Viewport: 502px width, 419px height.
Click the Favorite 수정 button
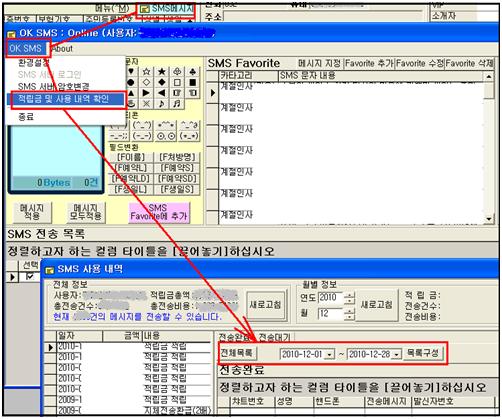click(x=420, y=63)
